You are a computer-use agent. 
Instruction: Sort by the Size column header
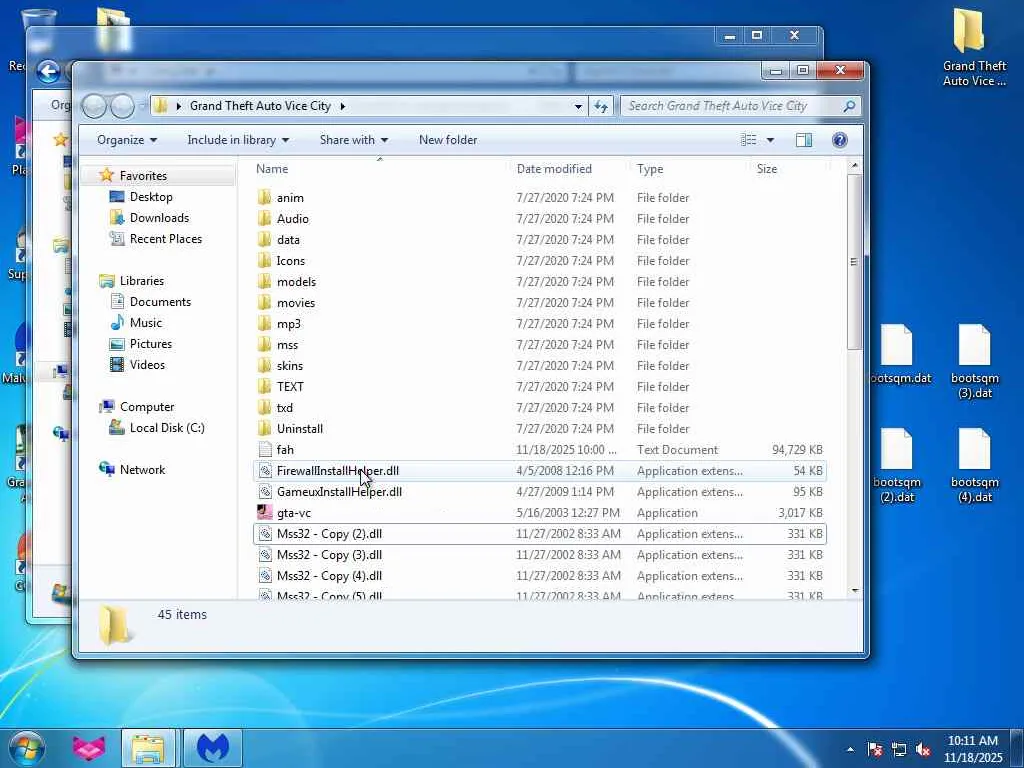(789, 168)
